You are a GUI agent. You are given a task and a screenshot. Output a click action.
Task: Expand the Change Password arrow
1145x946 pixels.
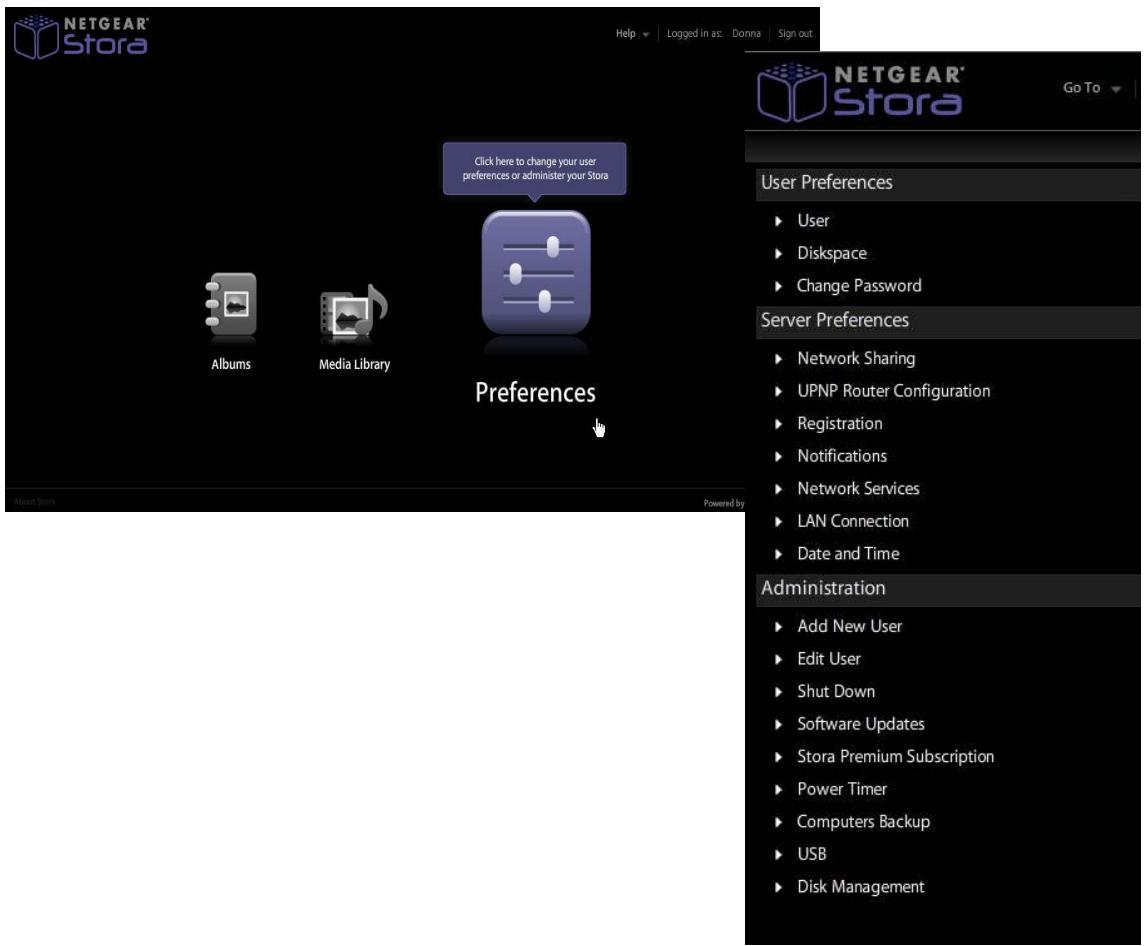(x=778, y=286)
